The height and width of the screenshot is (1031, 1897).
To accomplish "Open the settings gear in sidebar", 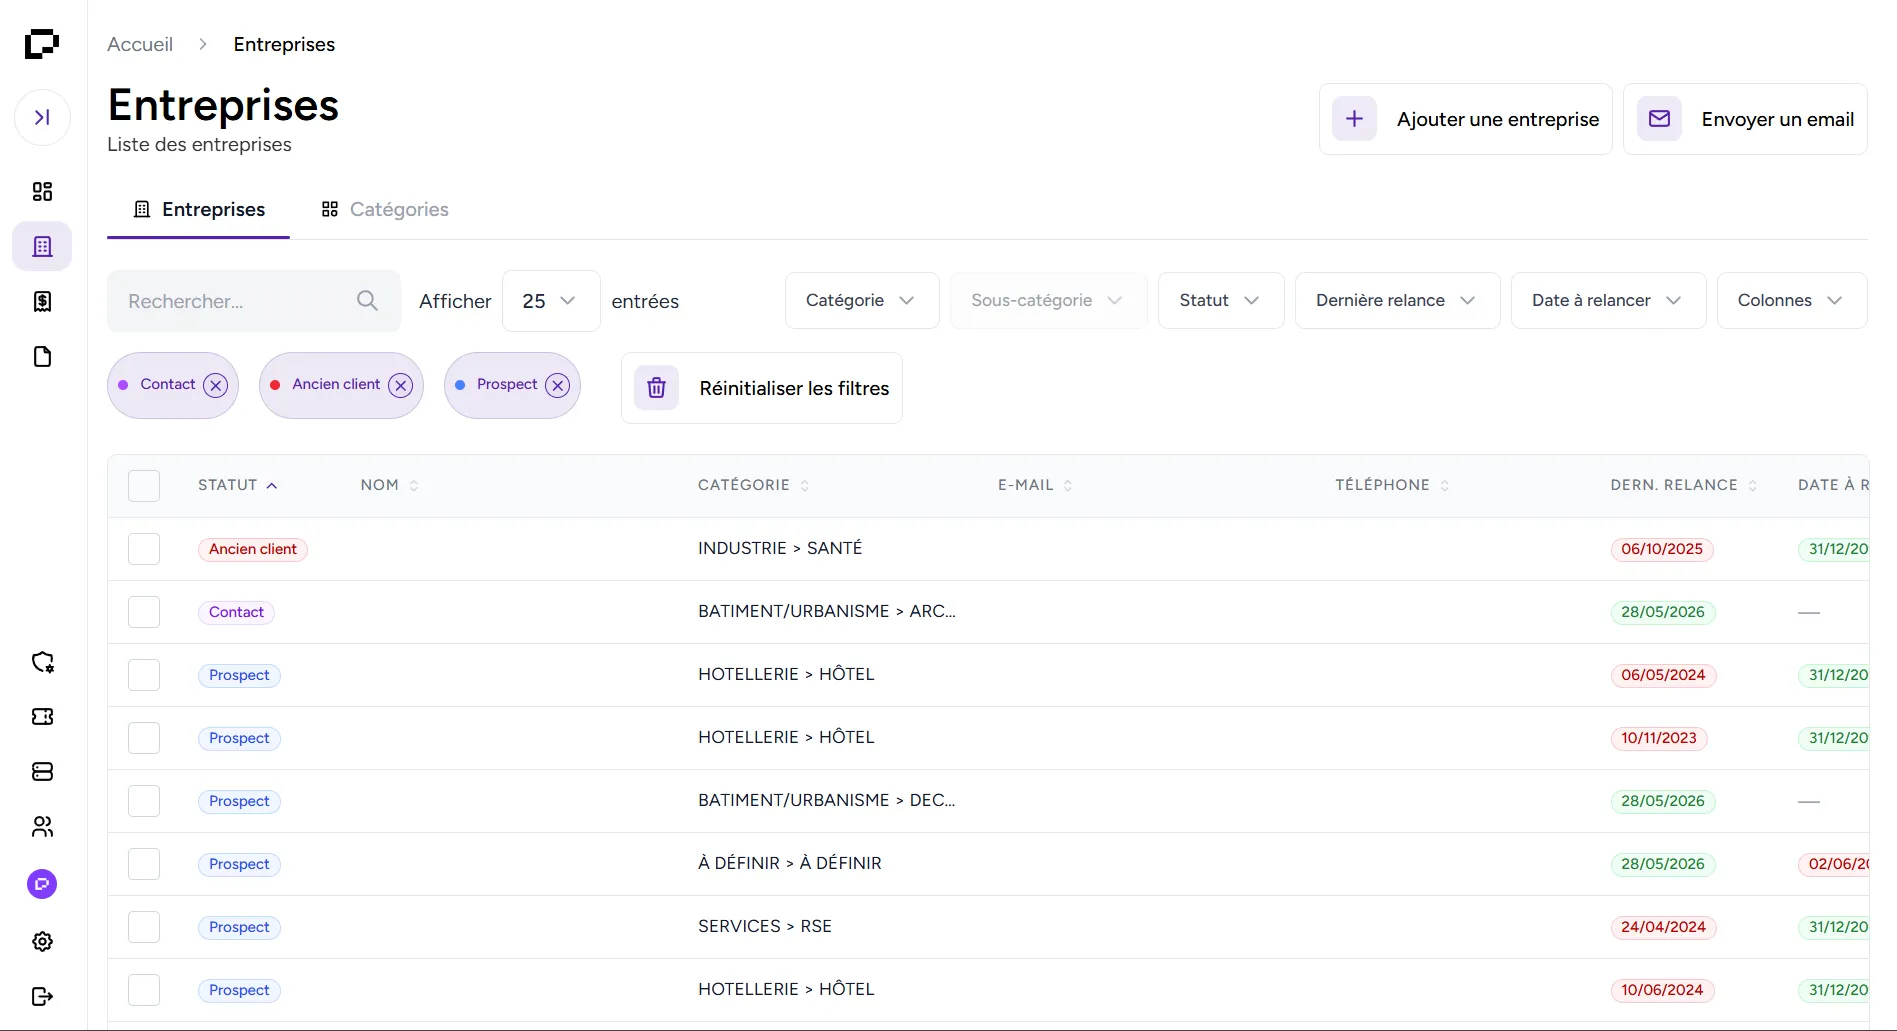I will pos(42,941).
